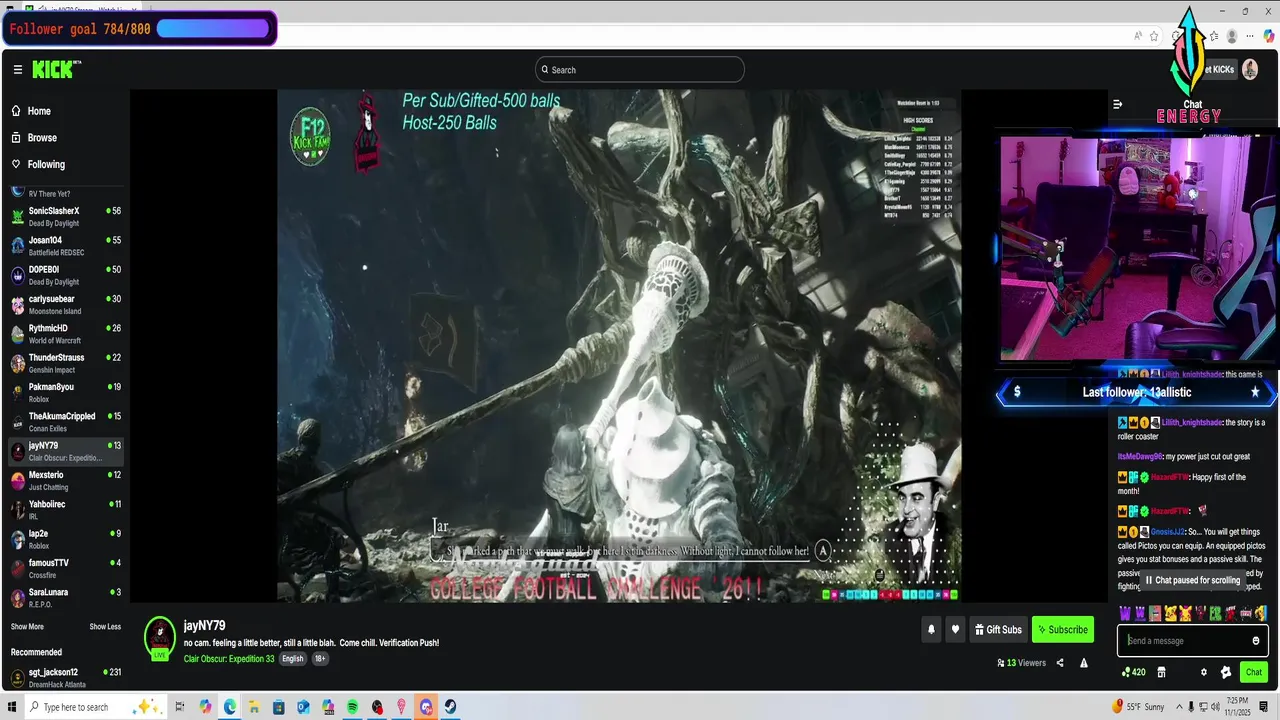Open Mexsterio channel
This screenshot has width=1280, height=720.
(66, 481)
